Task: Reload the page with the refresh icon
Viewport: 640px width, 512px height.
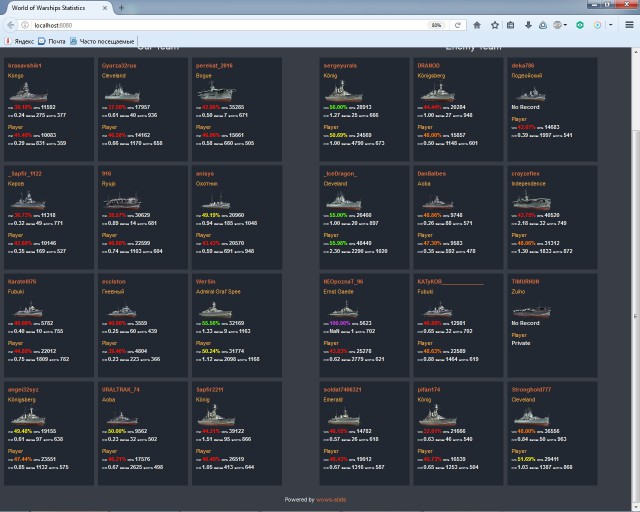Action: [x=458, y=25]
